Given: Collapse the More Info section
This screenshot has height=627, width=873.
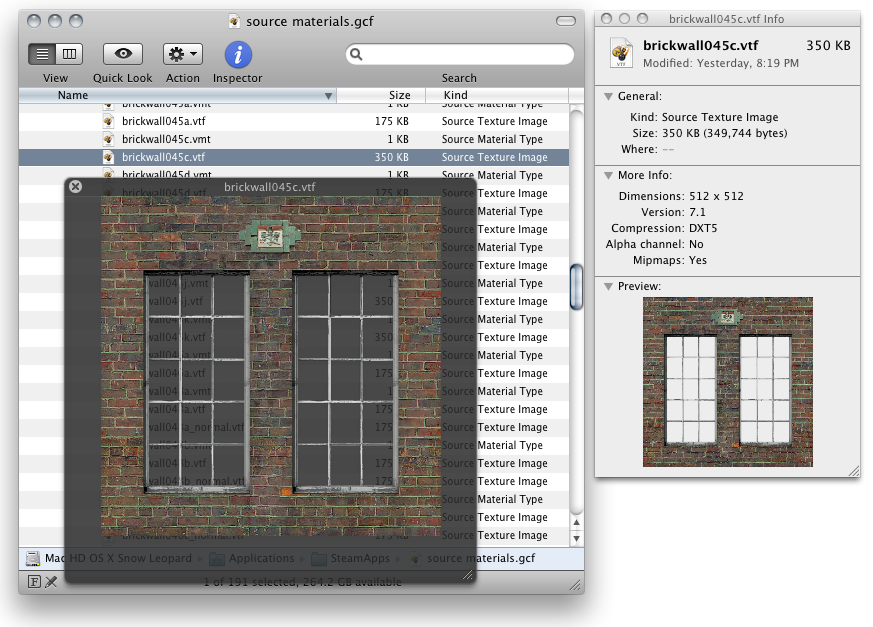Looking at the screenshot, I should [x=609, y=175].
